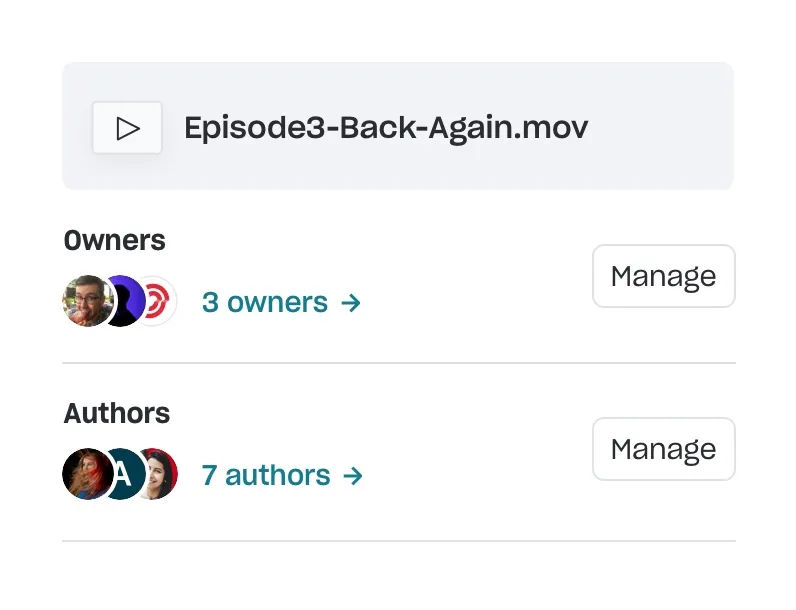Click the Owners section heading
This screenshot has height=610, width=796.
(115, 241)
